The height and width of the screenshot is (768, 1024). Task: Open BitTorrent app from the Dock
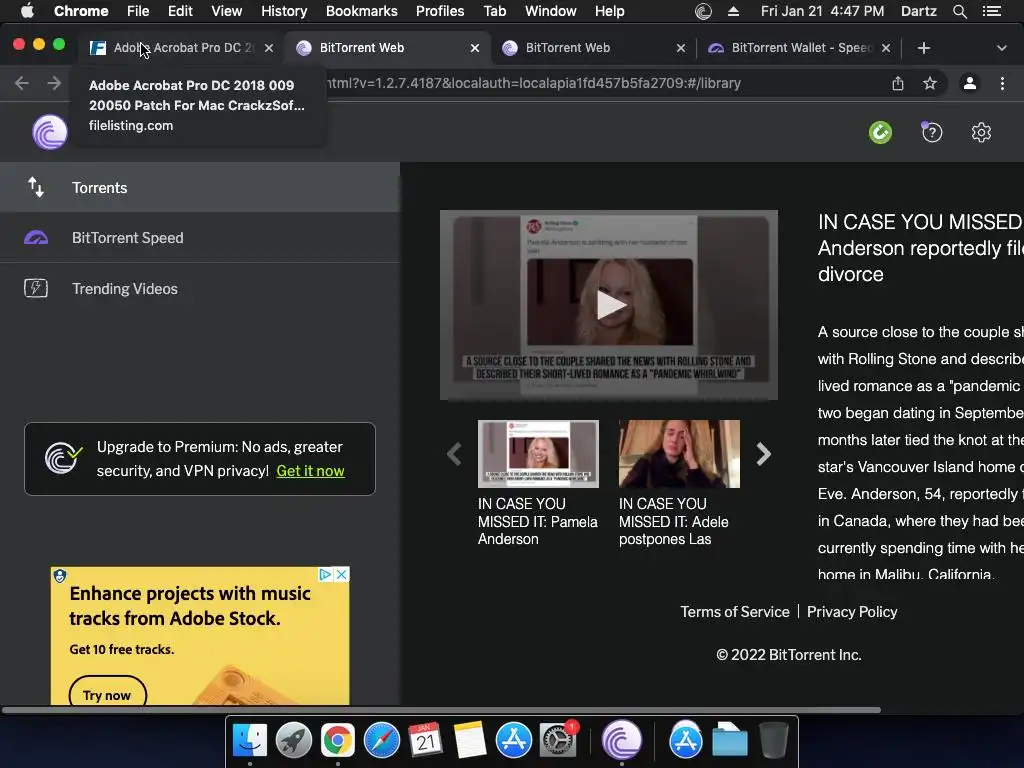(x=622, y=741)
